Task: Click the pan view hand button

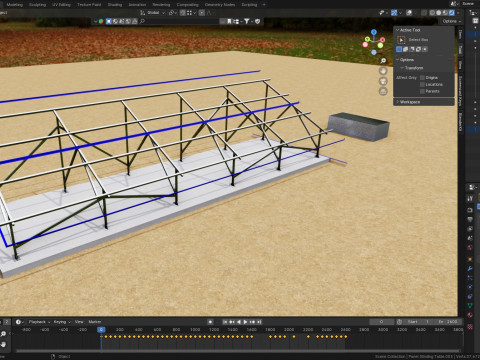Action: click(x=383, y=71)
